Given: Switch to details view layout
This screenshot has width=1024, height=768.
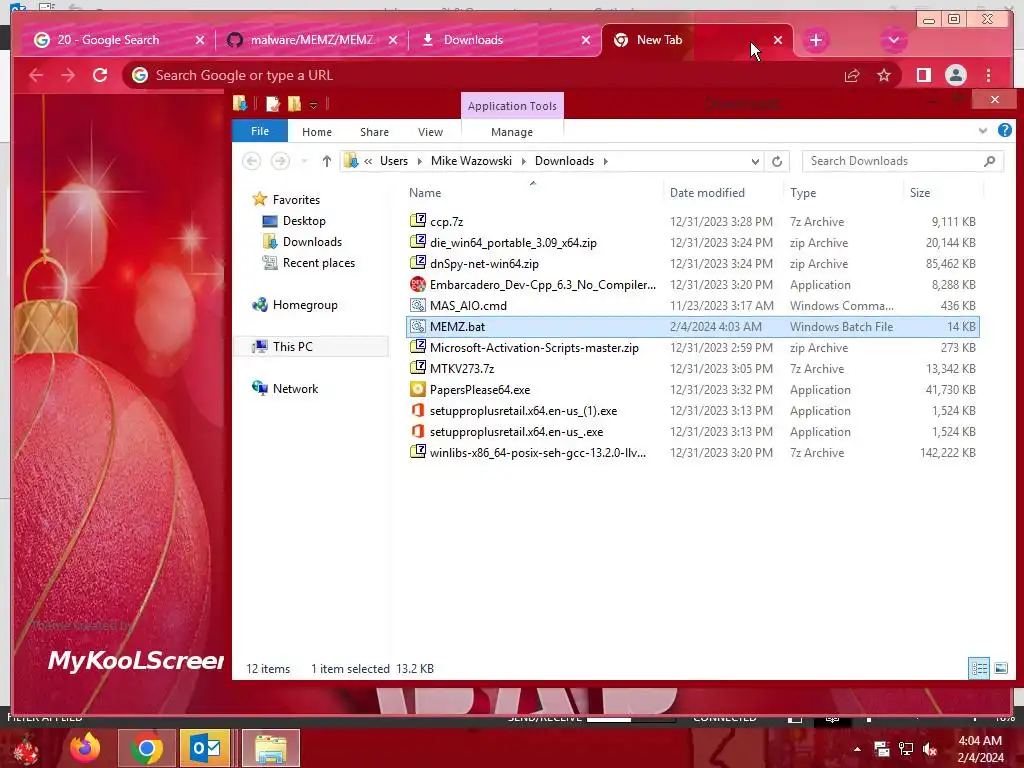Looking at the screenshot, I should click(979, 668).
